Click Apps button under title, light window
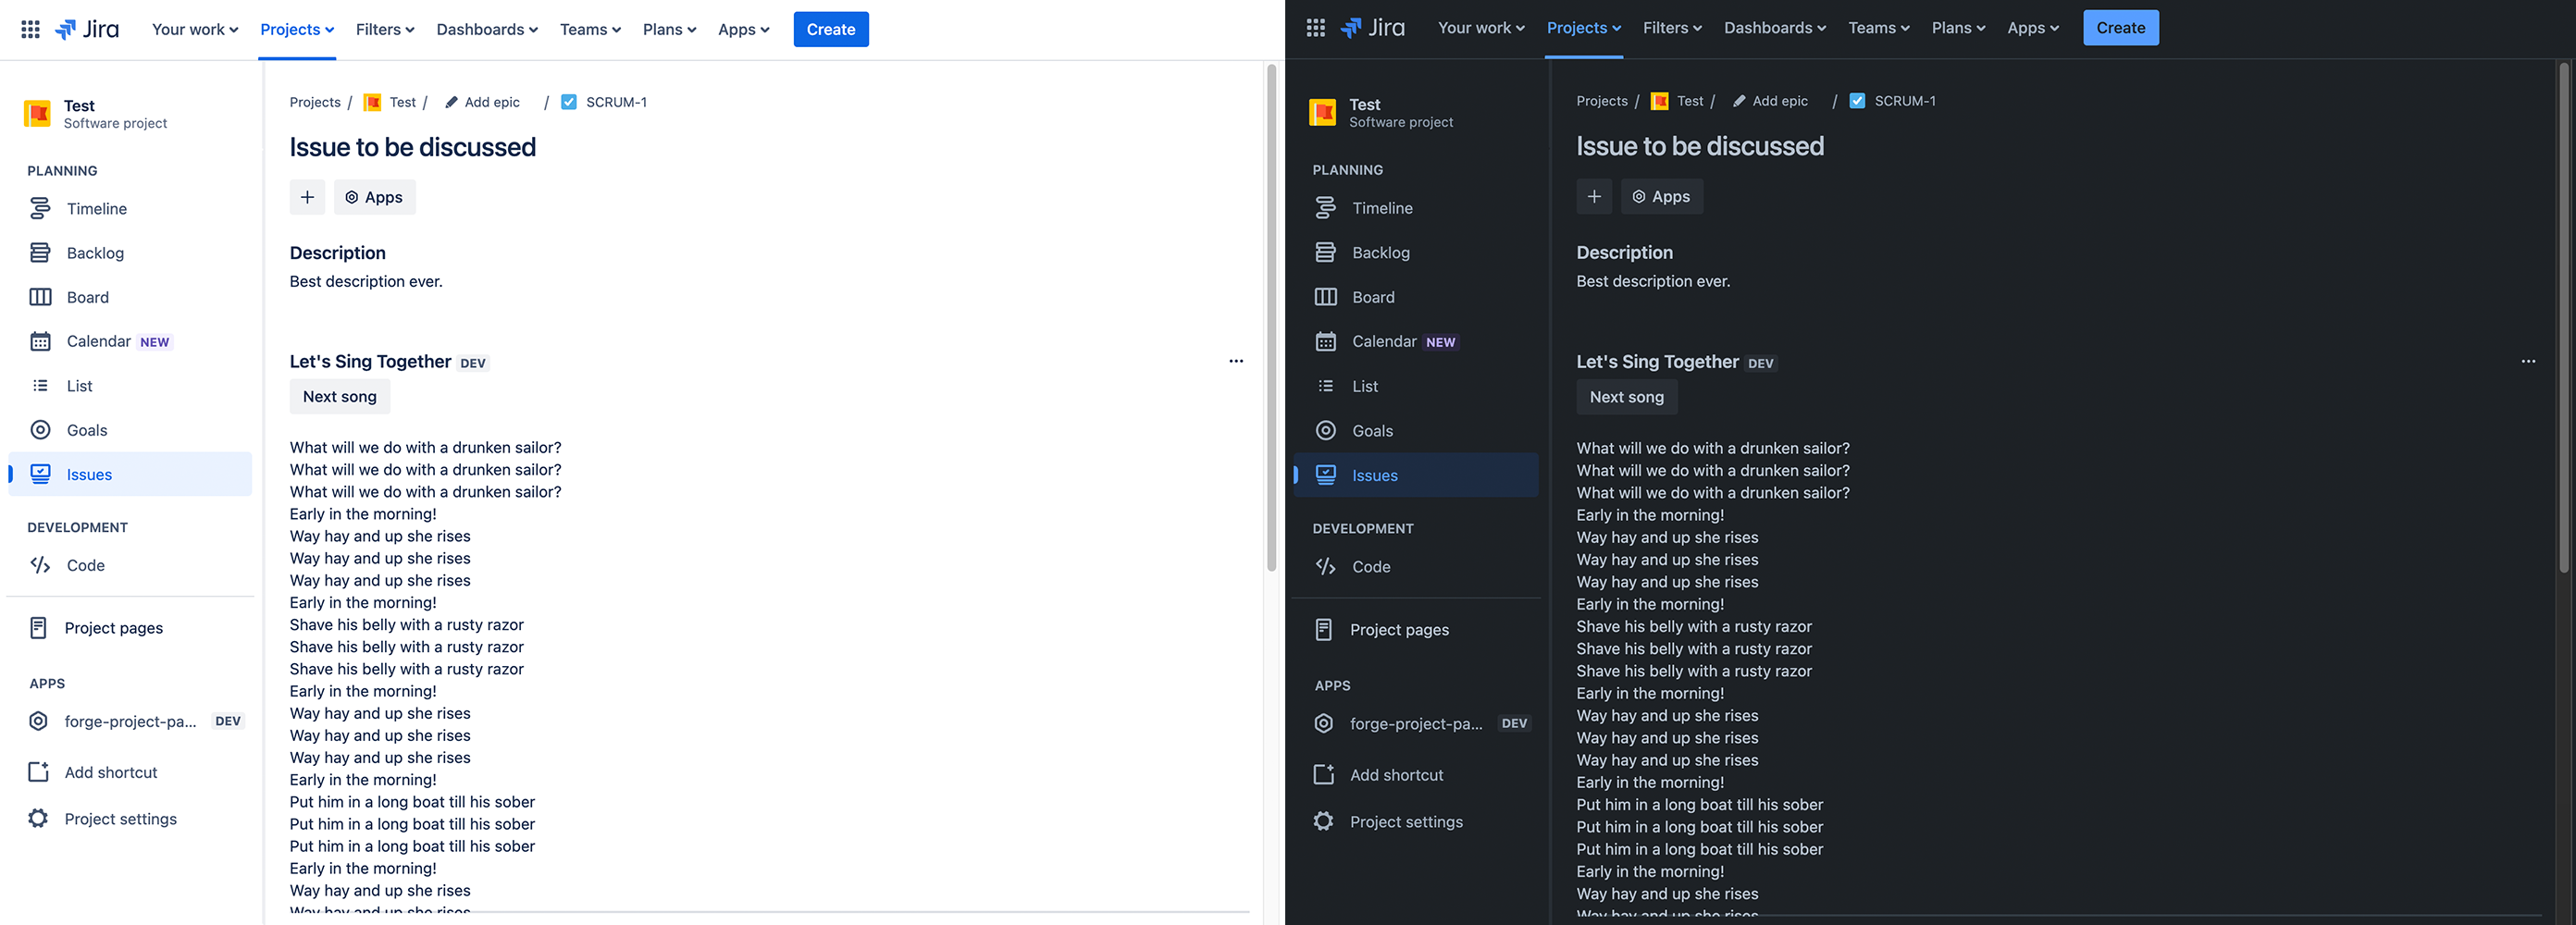Viewport: 2576px width, 925px height. coord(375,197)
